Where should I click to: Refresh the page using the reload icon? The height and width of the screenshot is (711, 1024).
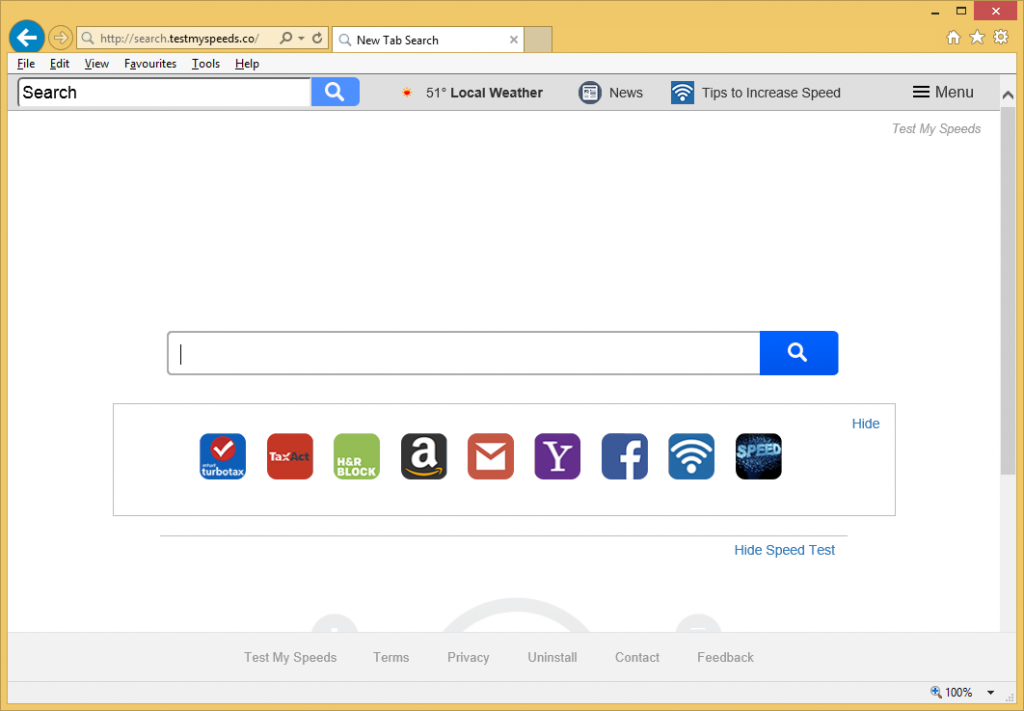(317, 38)
